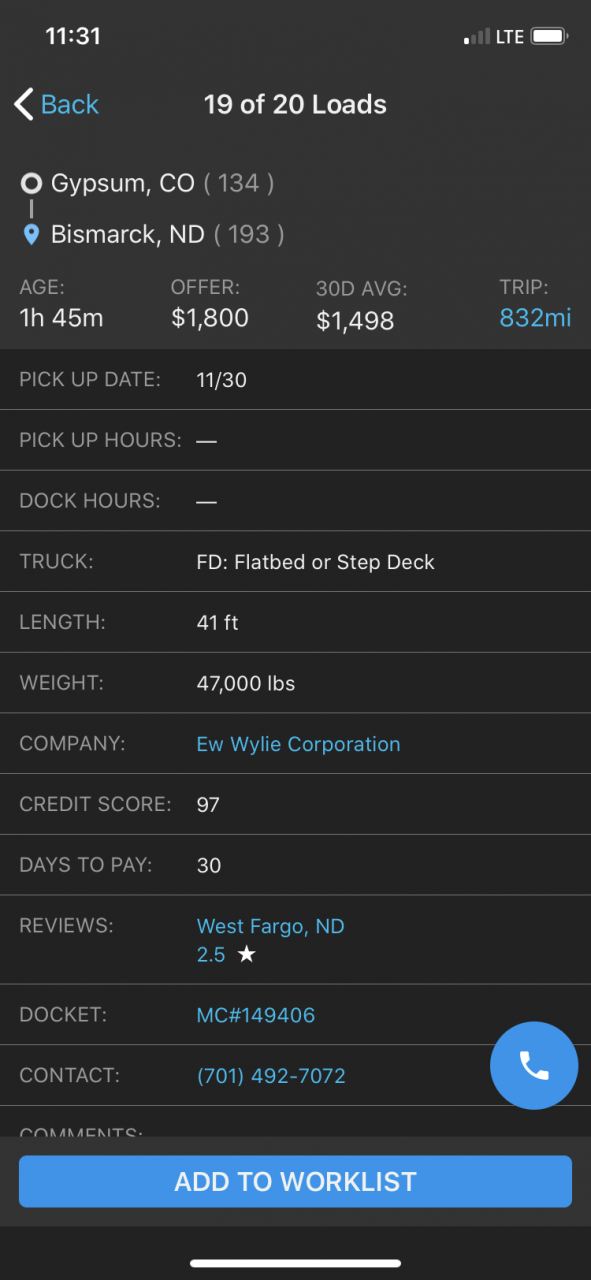591x1280 pixels.
Task: Open docket MC#149406 link
Action: click(256, 1015)
